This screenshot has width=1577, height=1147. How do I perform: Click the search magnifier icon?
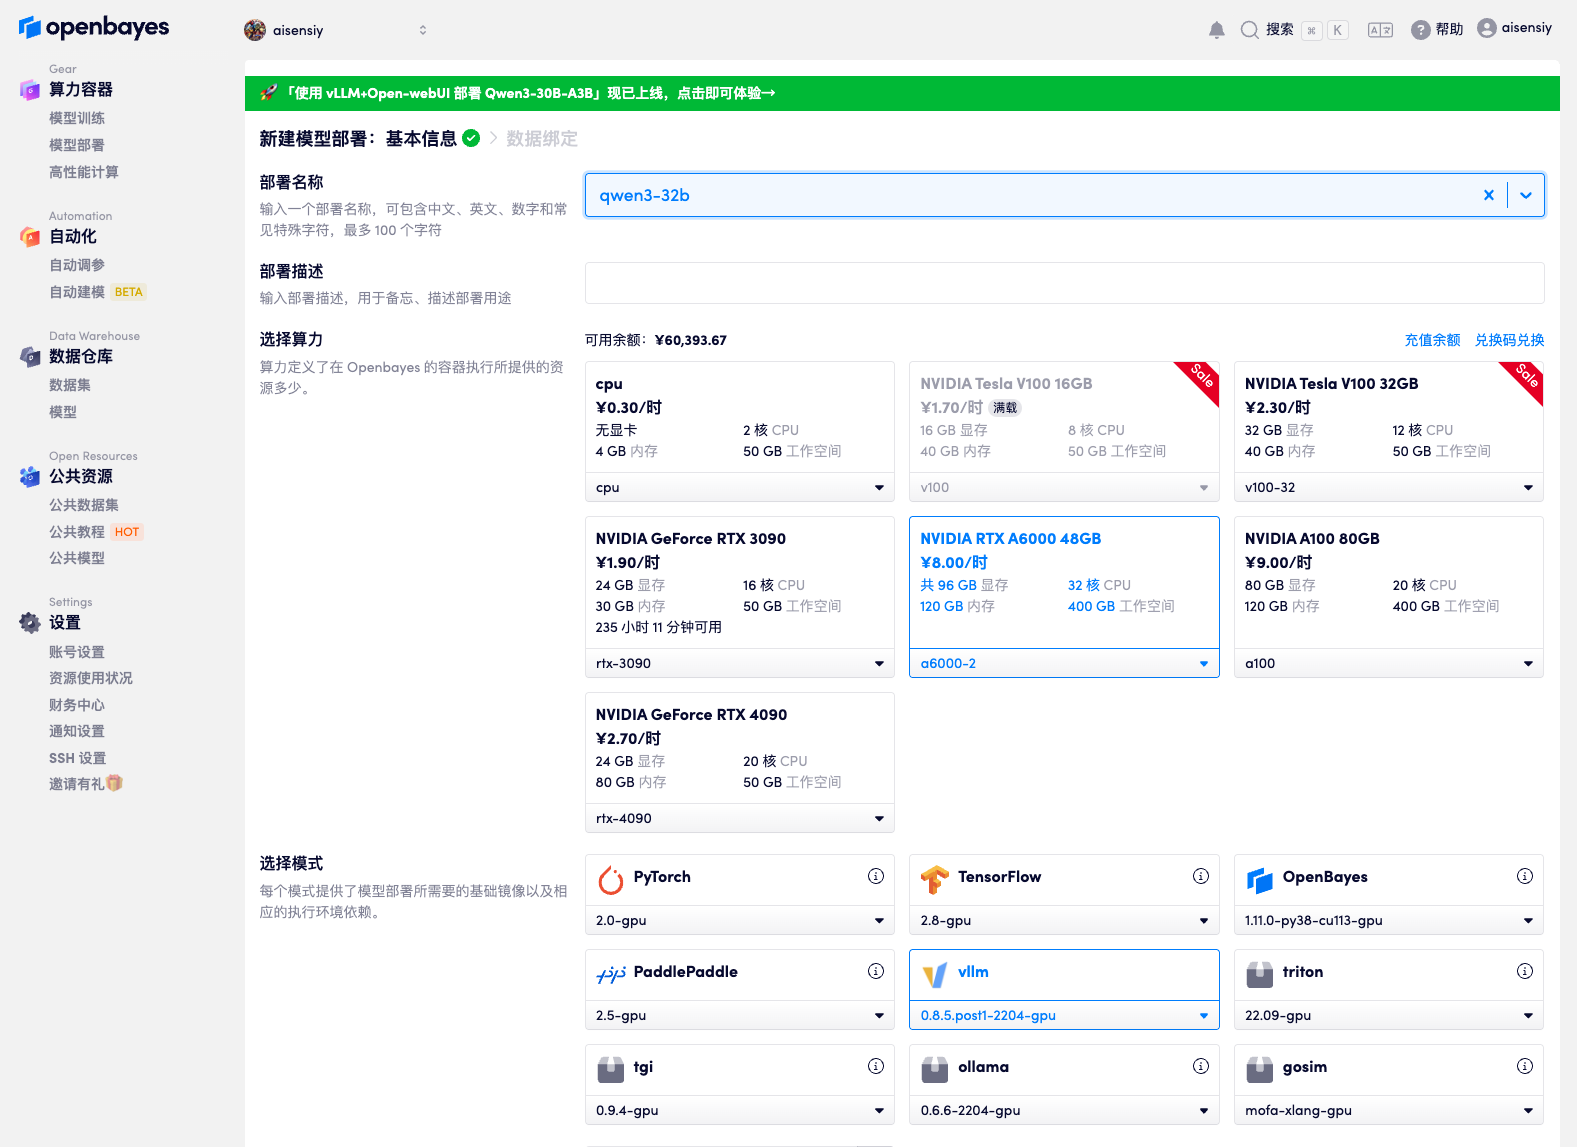[1249, 30]
